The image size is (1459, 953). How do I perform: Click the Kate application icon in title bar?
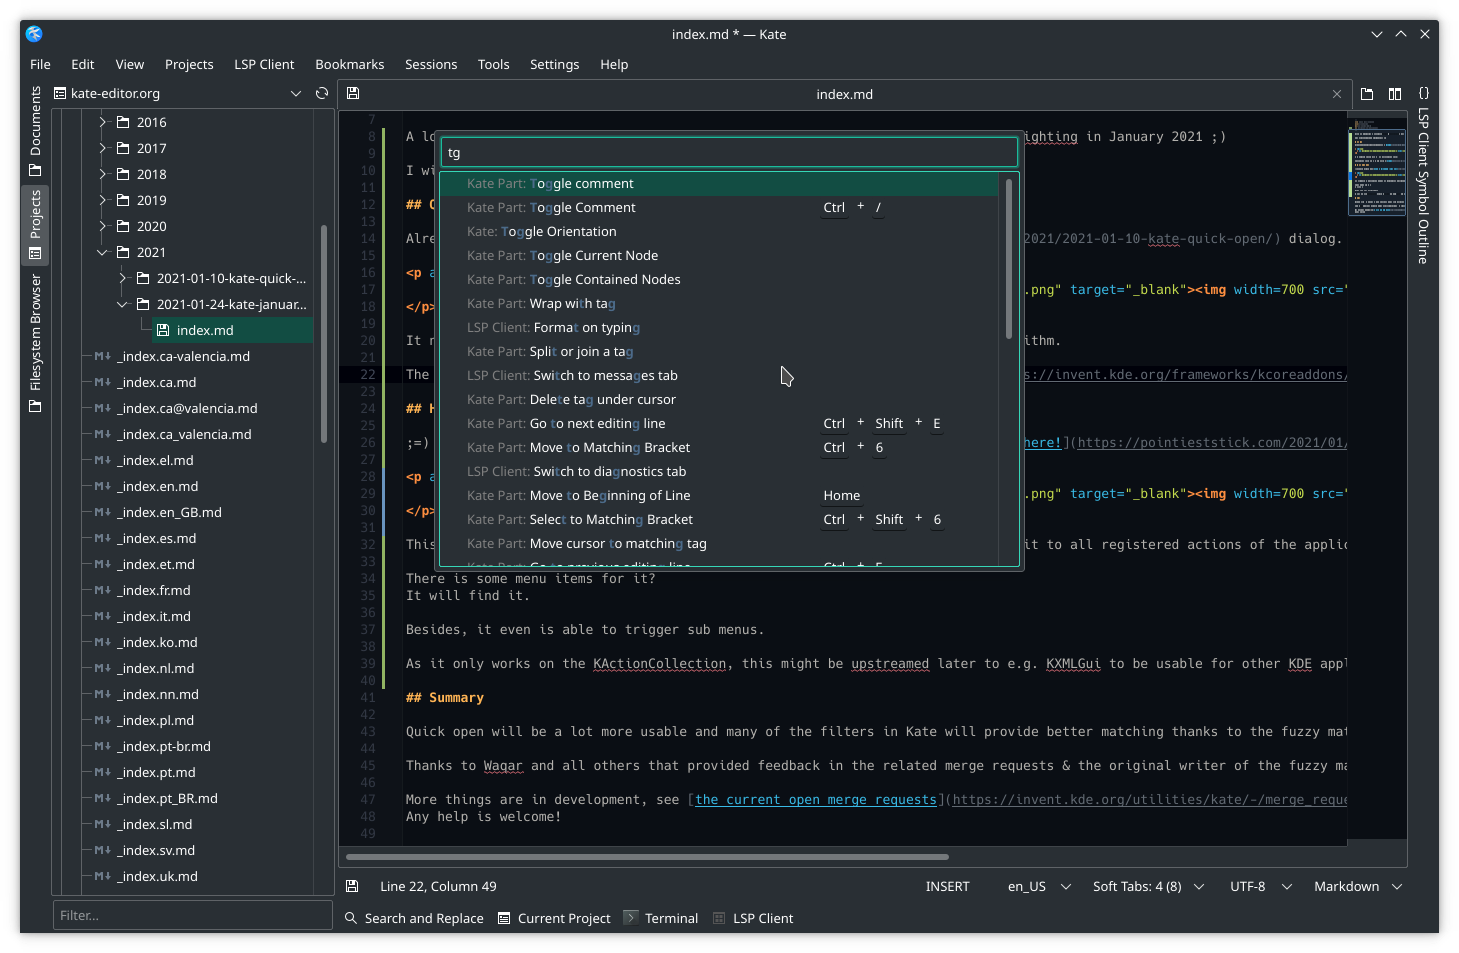click(34, 34)
